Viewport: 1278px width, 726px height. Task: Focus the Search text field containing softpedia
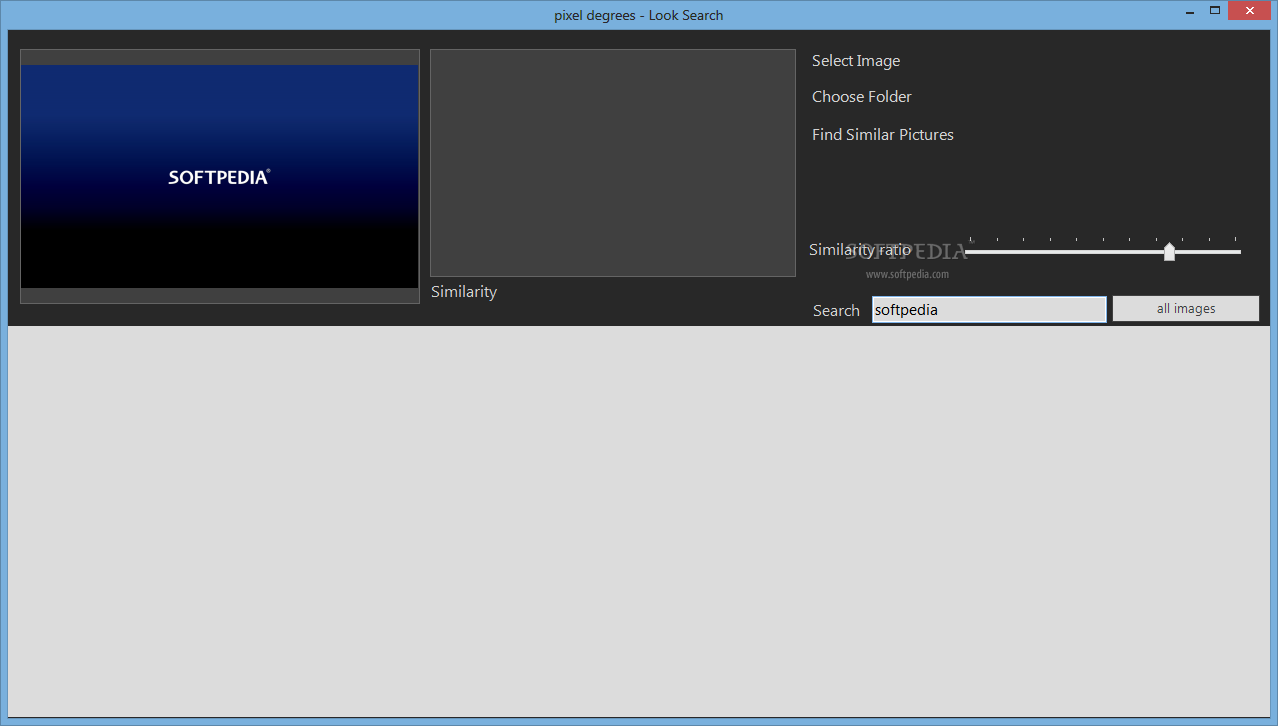(x=989, y=310)
